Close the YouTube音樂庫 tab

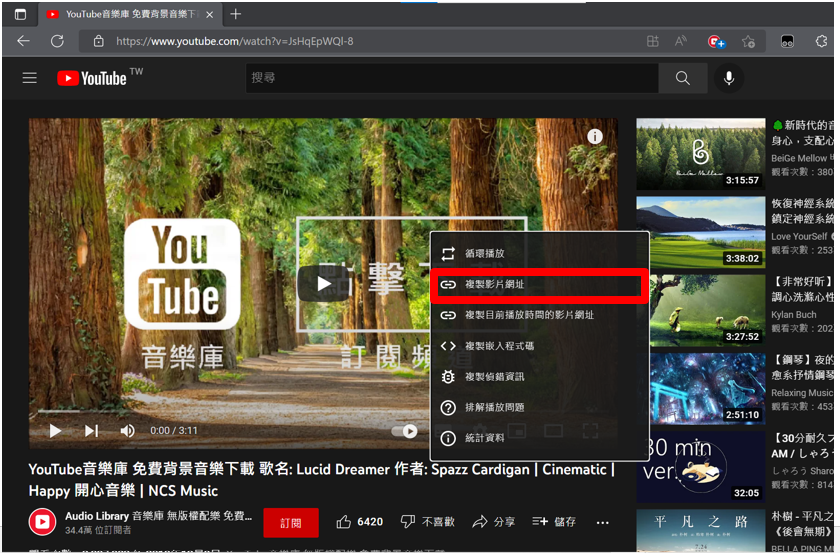tap(209, 14)
